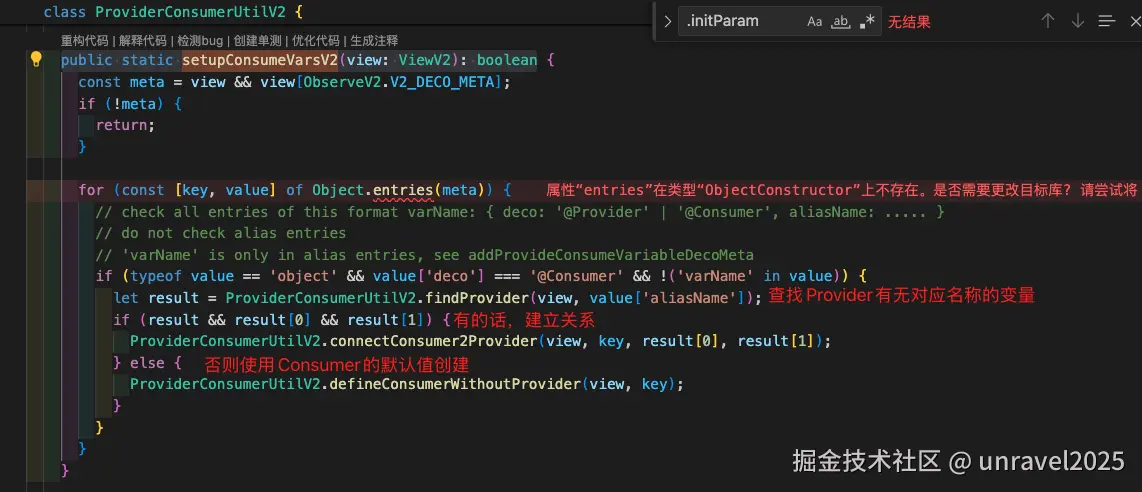
Task: Click the 检测bug code lens
Action: click(x=200, y=41)
